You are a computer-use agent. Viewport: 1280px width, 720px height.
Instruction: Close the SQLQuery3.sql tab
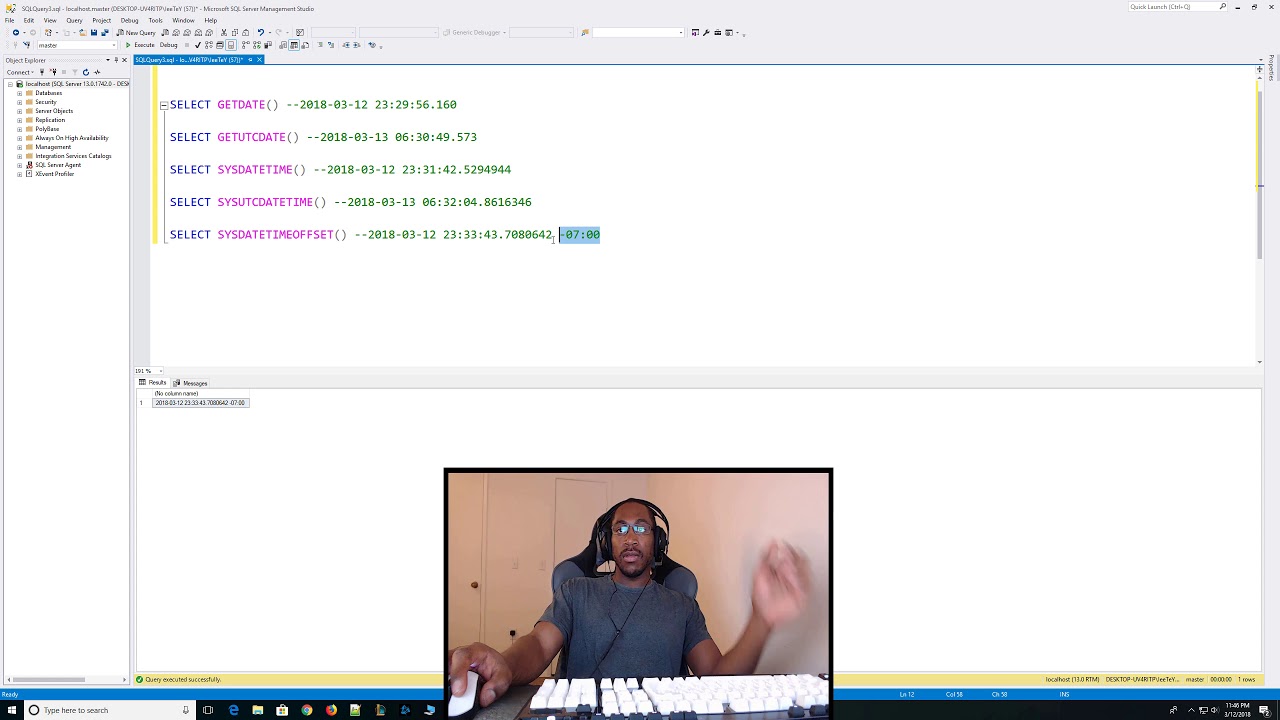tap(259, 60)
